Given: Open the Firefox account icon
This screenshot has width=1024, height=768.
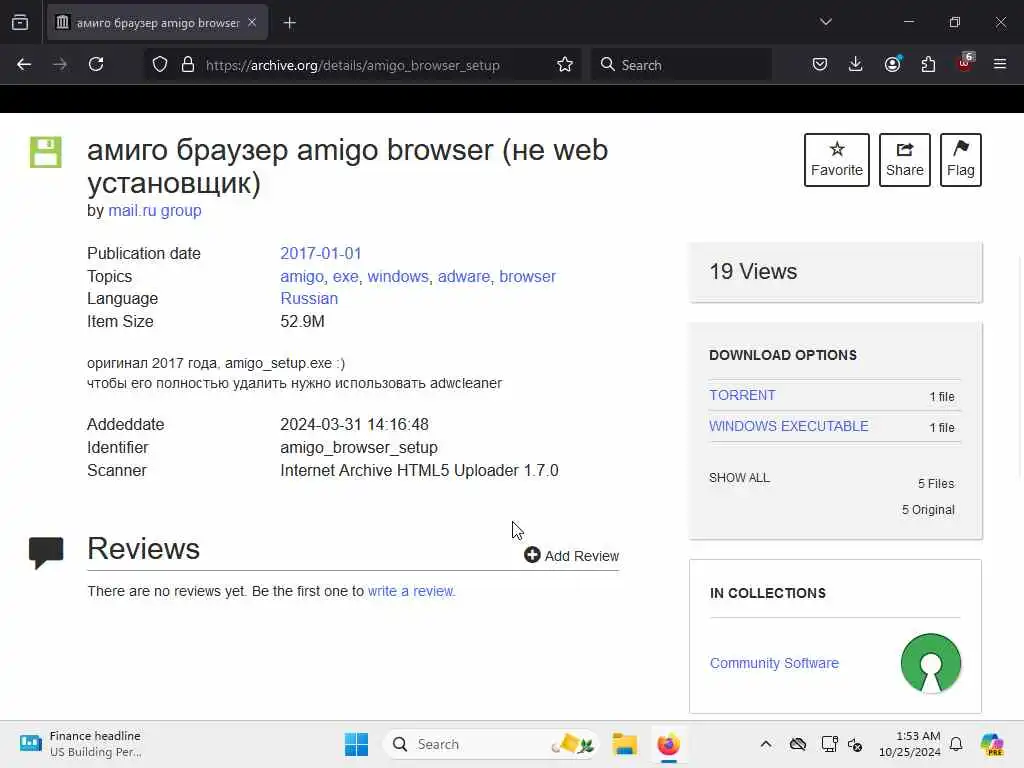Looking at the screenshot, I should click(893, 65).
